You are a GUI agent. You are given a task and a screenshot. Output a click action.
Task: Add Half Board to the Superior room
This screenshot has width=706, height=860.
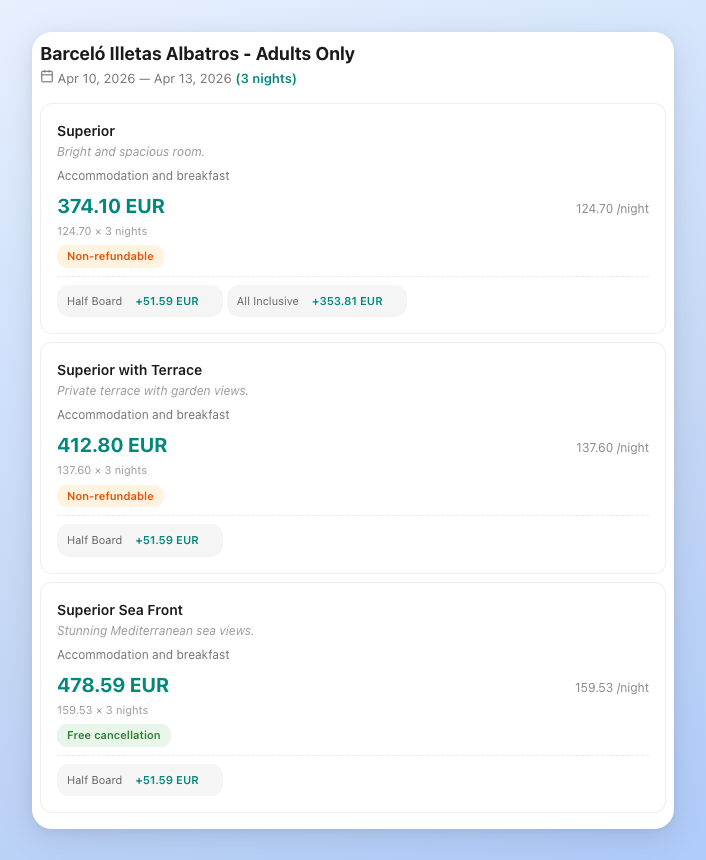tap(139, 300)
